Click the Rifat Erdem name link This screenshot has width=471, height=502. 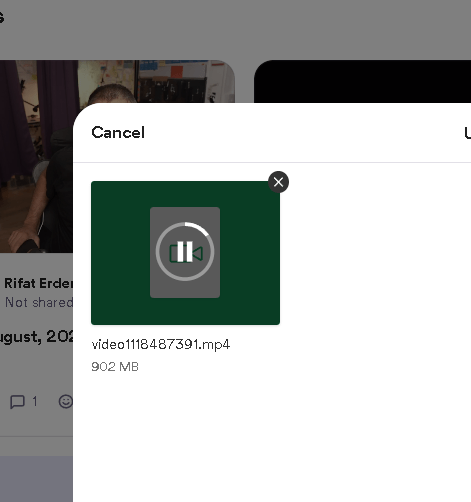click(x=38, y=283)
